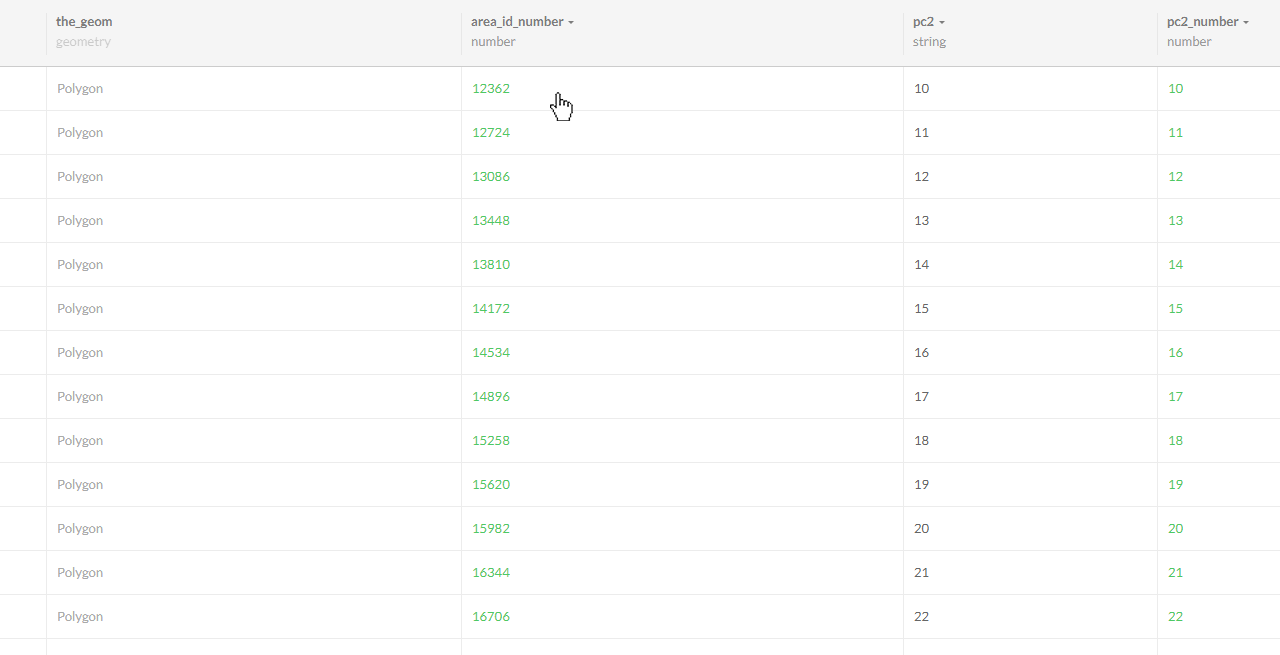Click the 'geometry' type label under the_geom
This screenshot has width=1280, height=655.
pos(83,42)
